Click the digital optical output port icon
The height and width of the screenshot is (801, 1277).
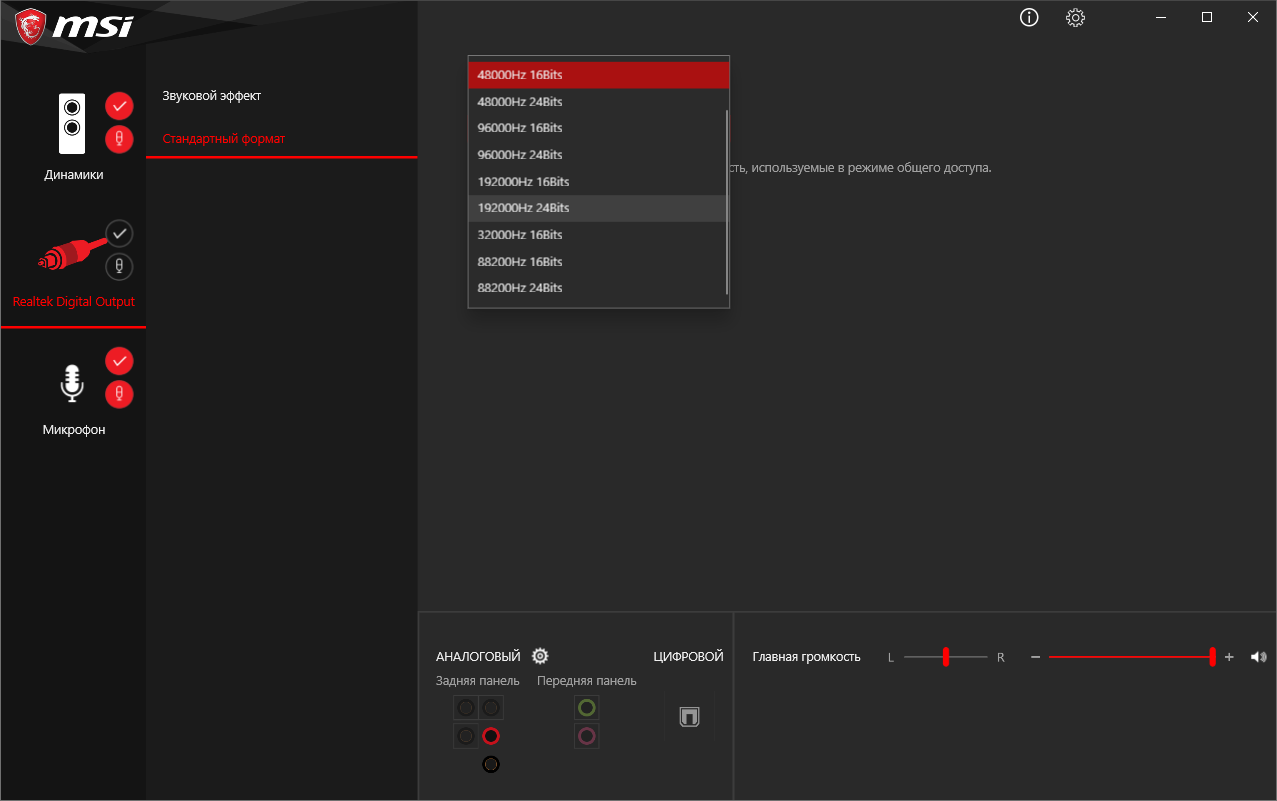tap(689, 717)
